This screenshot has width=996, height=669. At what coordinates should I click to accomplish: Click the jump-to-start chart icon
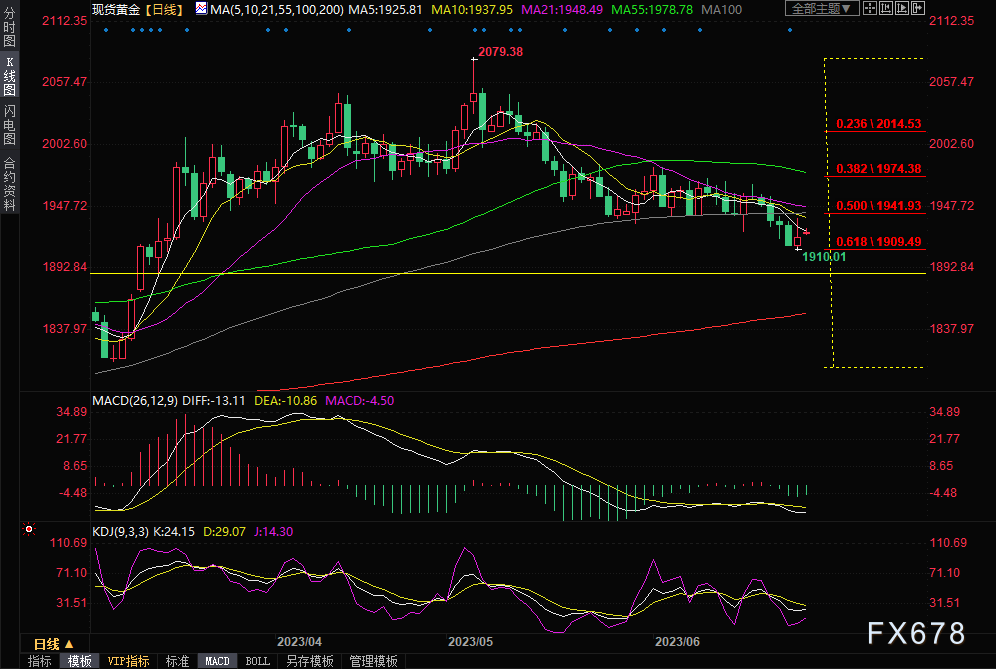tap(886, 8)
